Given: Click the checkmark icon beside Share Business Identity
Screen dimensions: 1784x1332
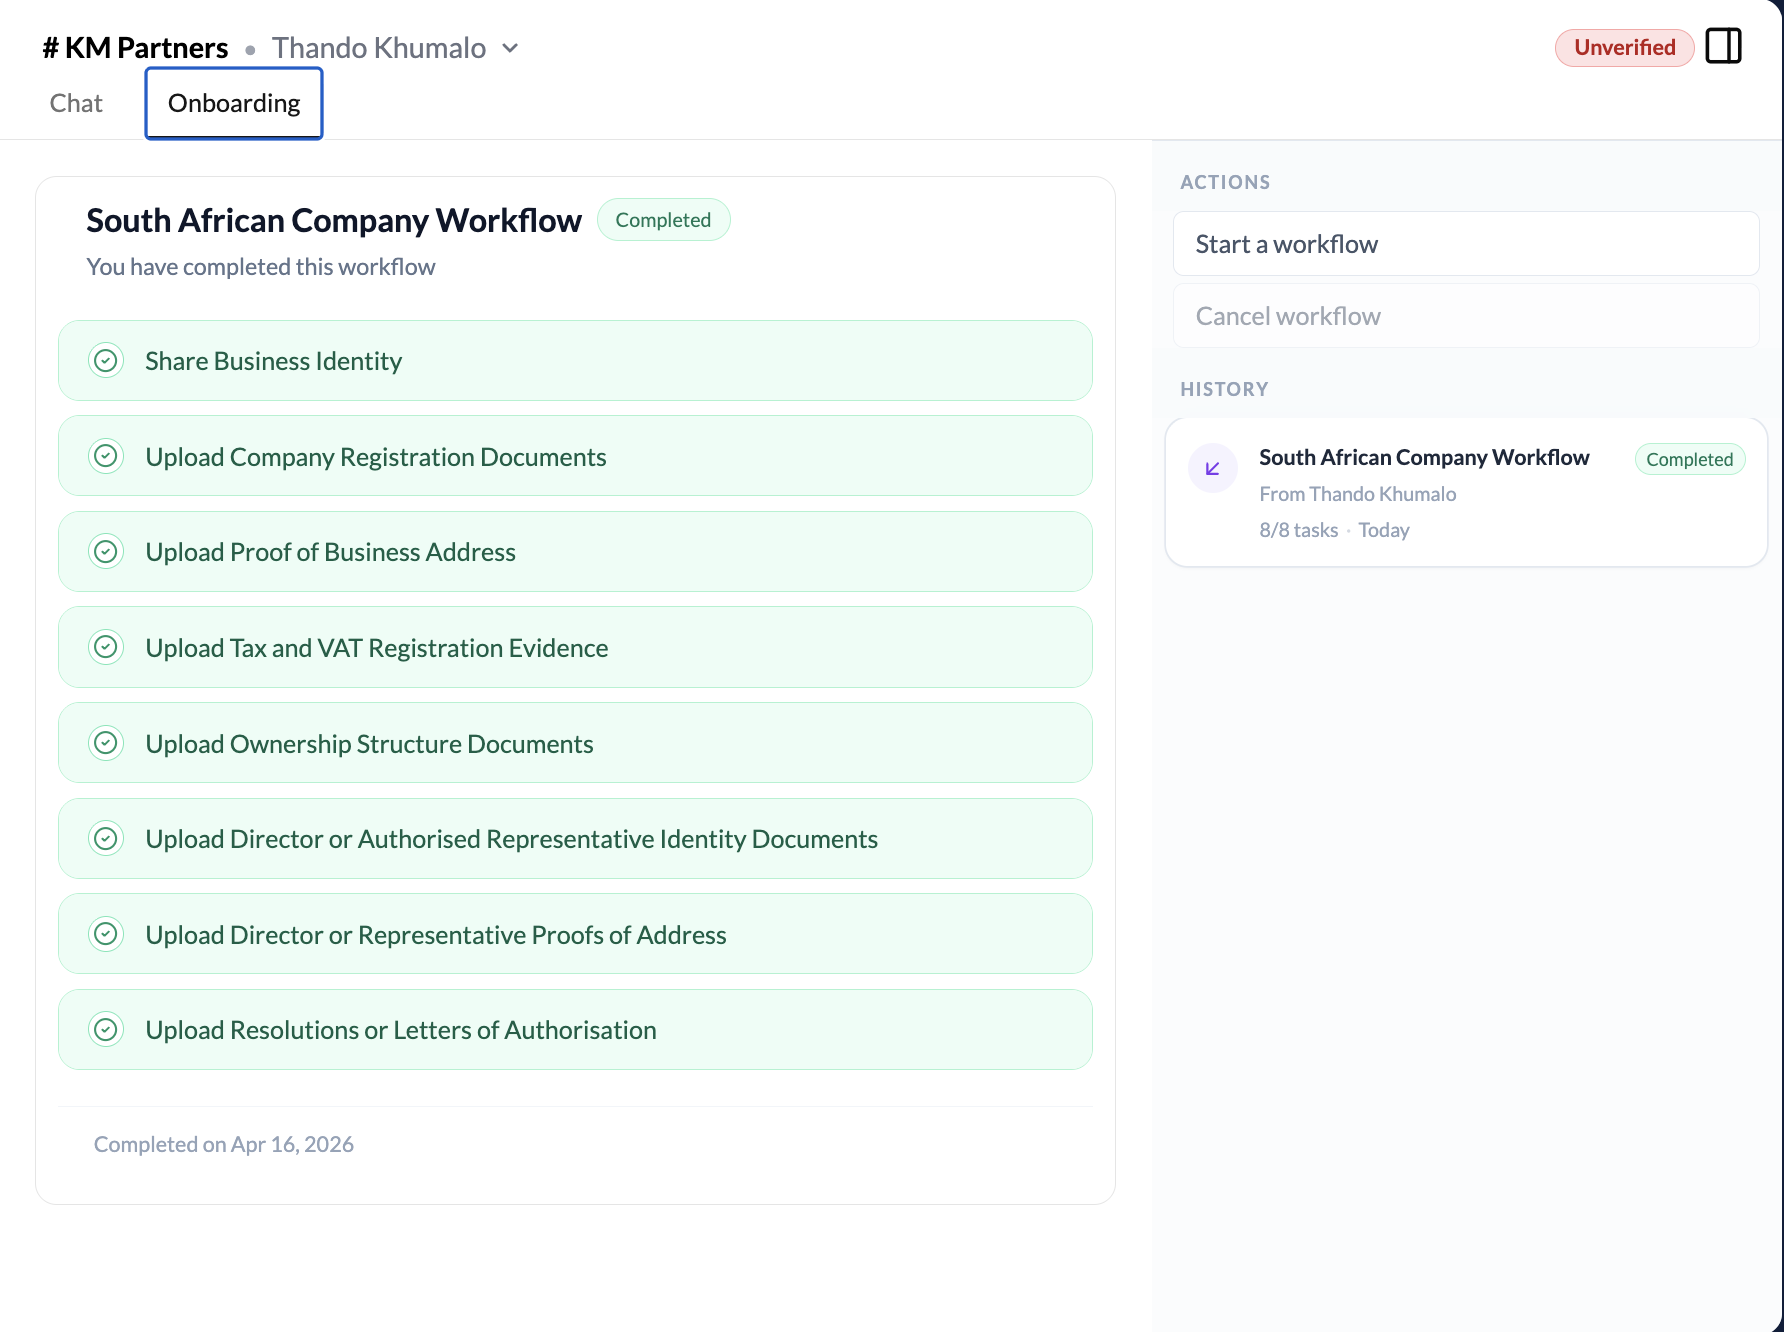Looking at the screenshot, I should click(106, 360).
